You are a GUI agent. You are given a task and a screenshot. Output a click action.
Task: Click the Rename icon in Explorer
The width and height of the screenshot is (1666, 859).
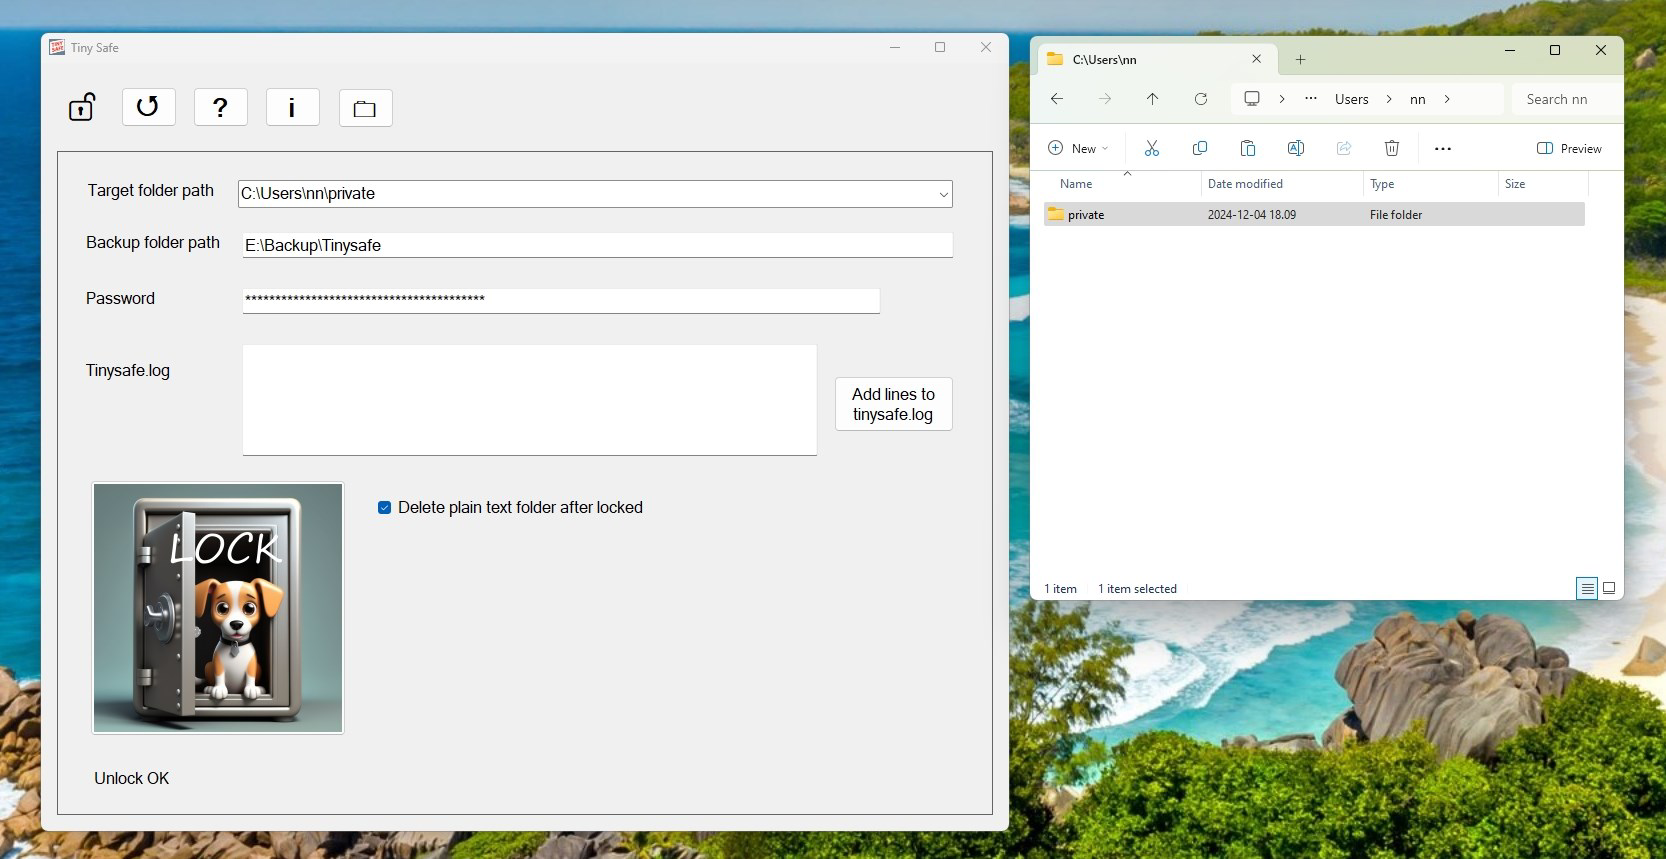coord(1296,148)
